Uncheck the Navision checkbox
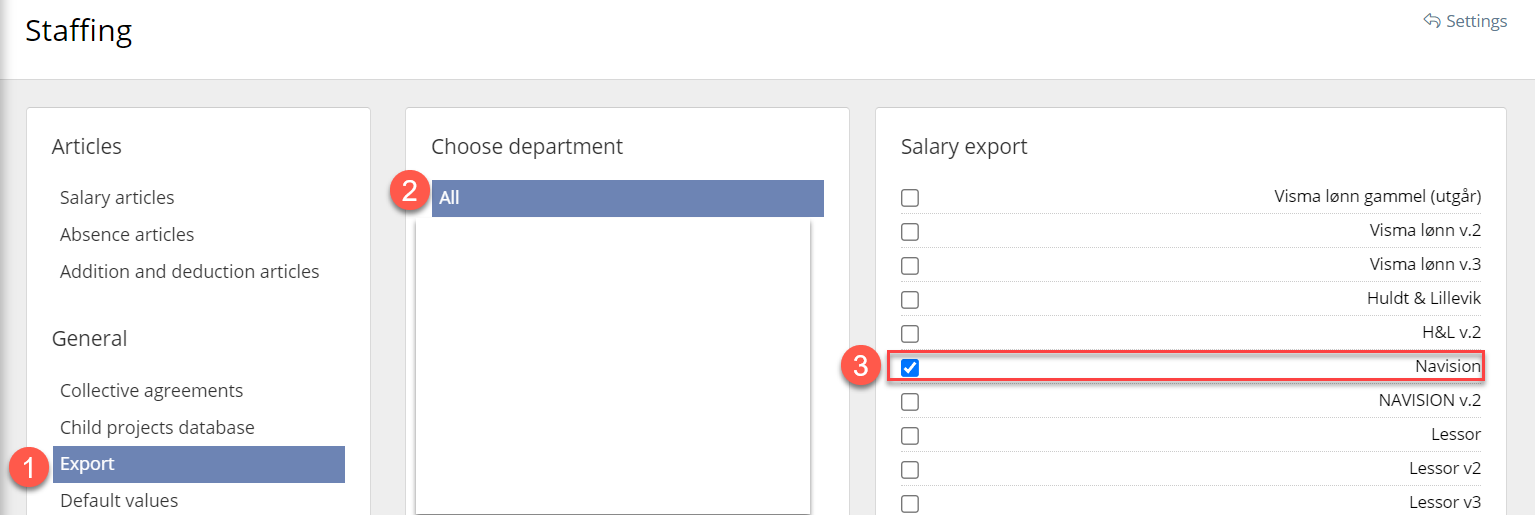This screenshot has height=515, width=1535. (910, 368)
